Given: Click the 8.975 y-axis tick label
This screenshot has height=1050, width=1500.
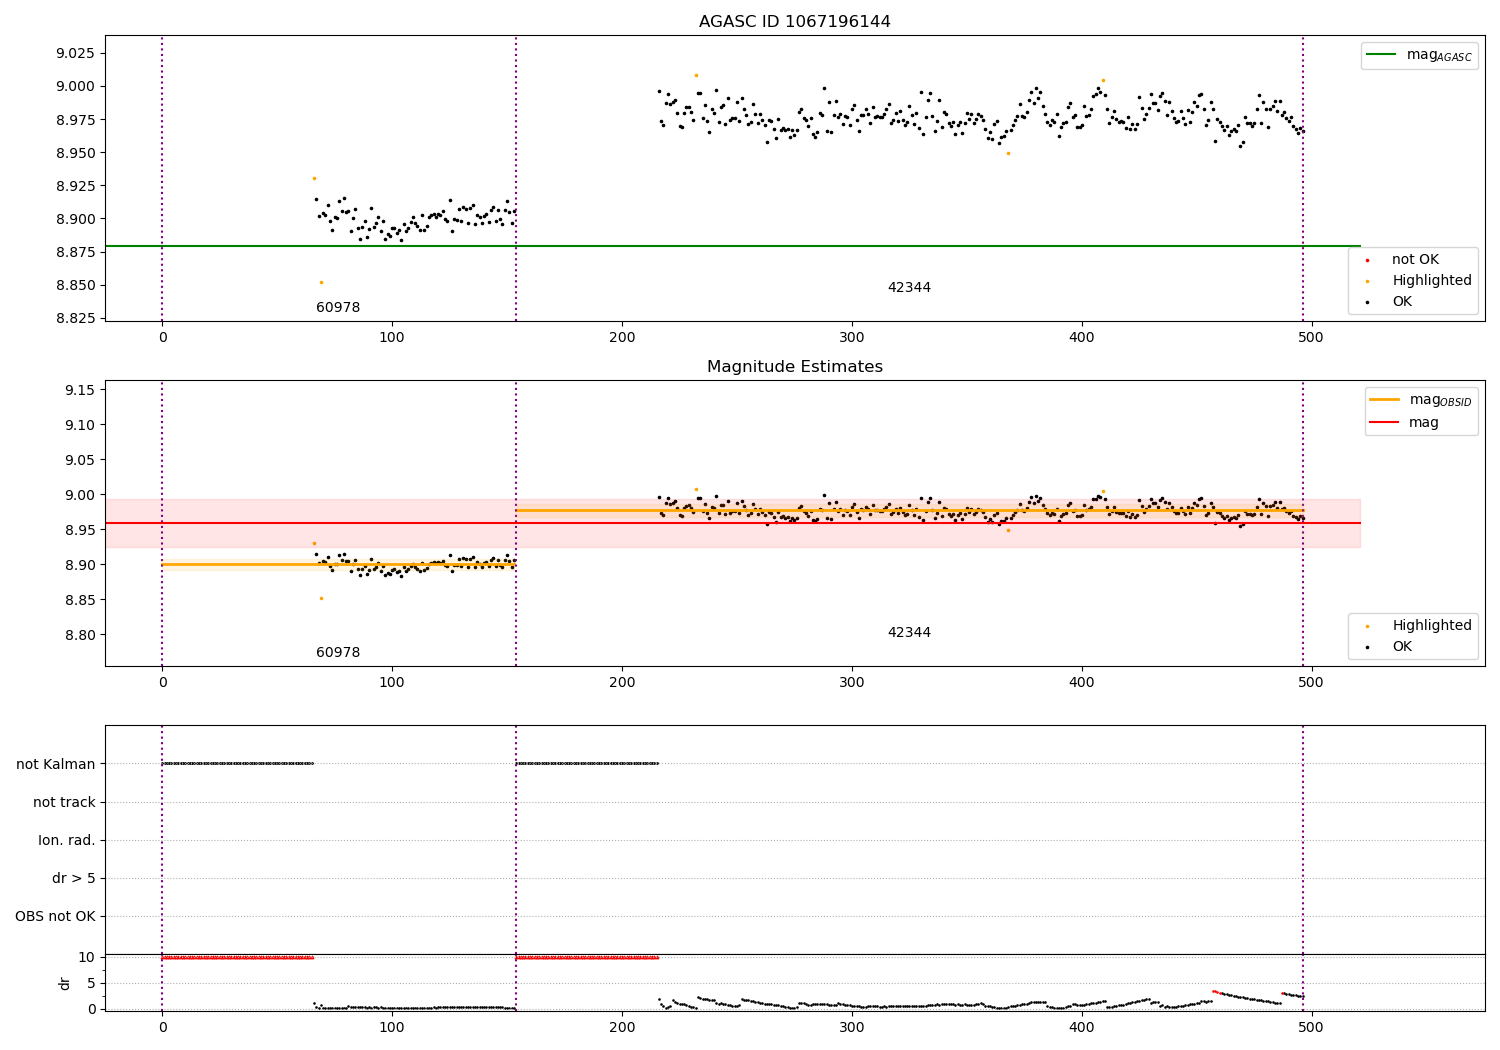Looking at the screenshot, I should click(75, 120).
